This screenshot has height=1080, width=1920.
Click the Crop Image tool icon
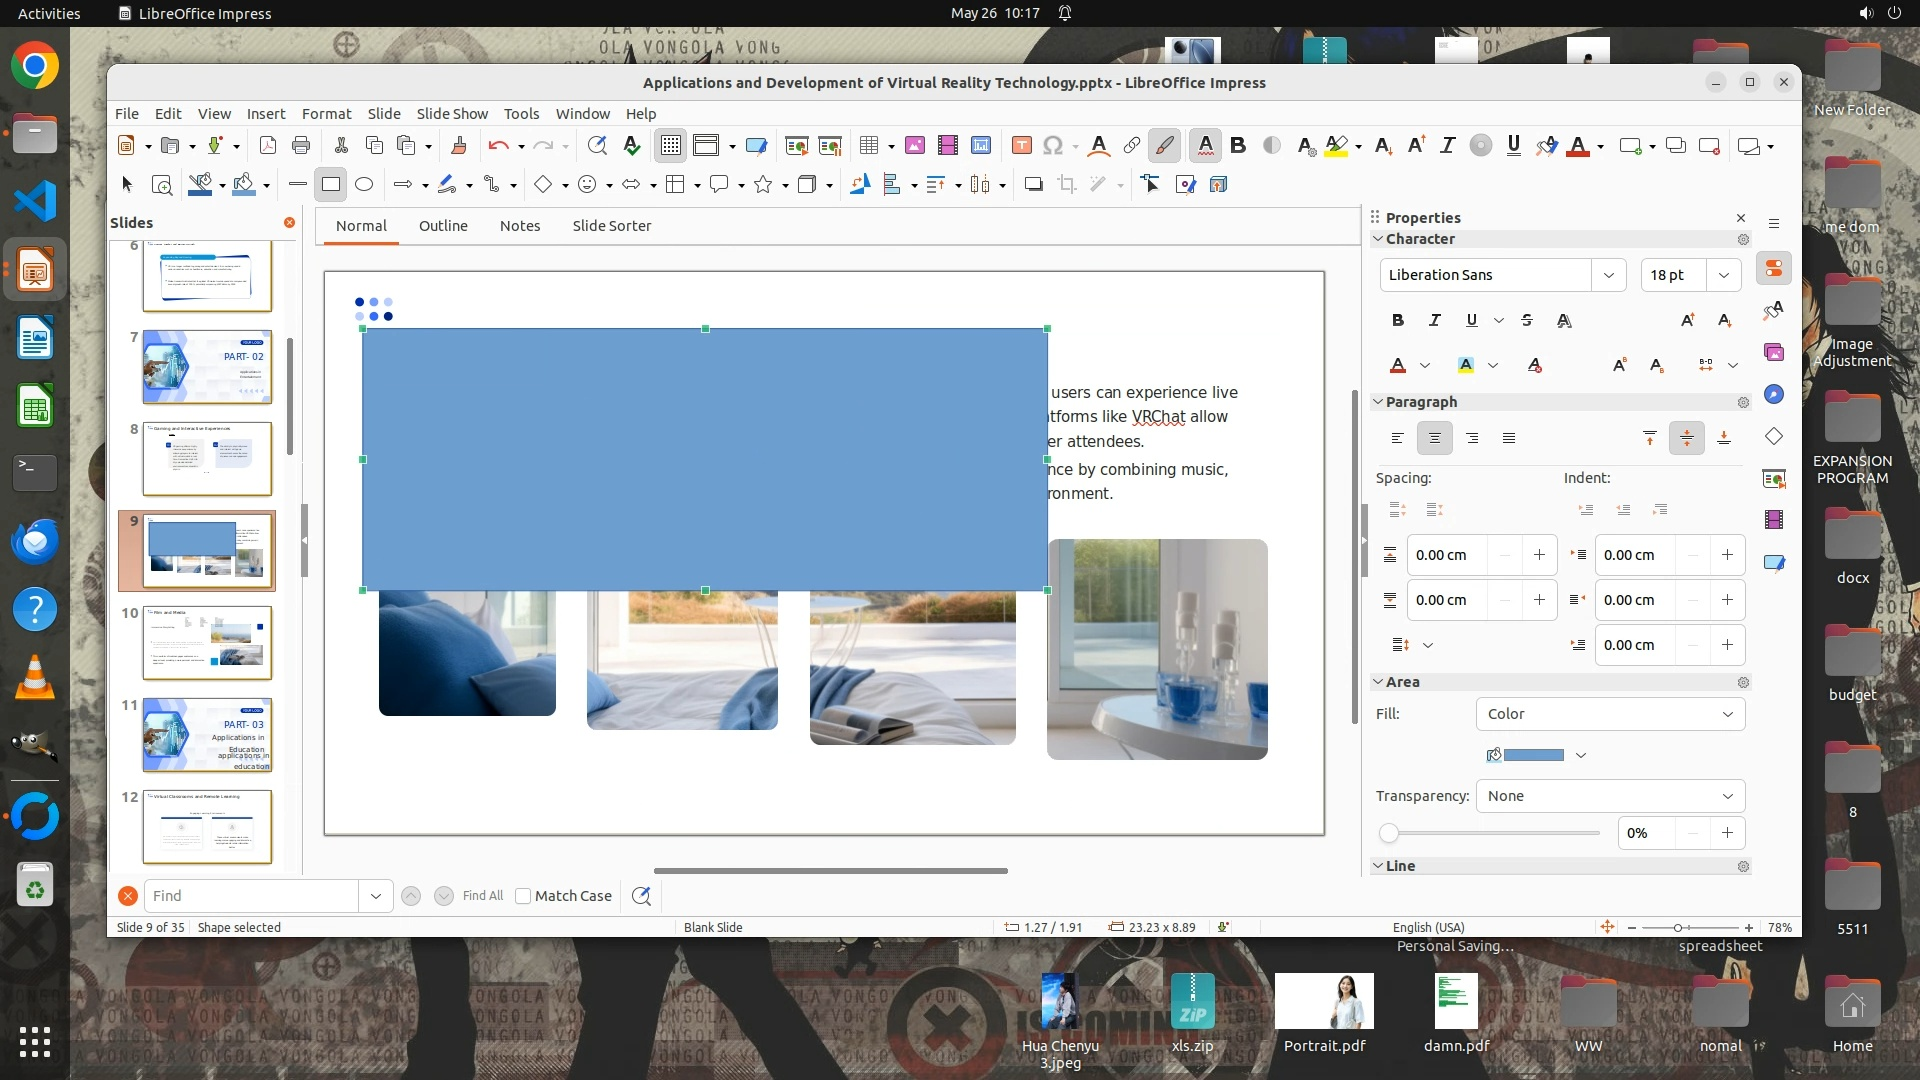(1067, 184)
